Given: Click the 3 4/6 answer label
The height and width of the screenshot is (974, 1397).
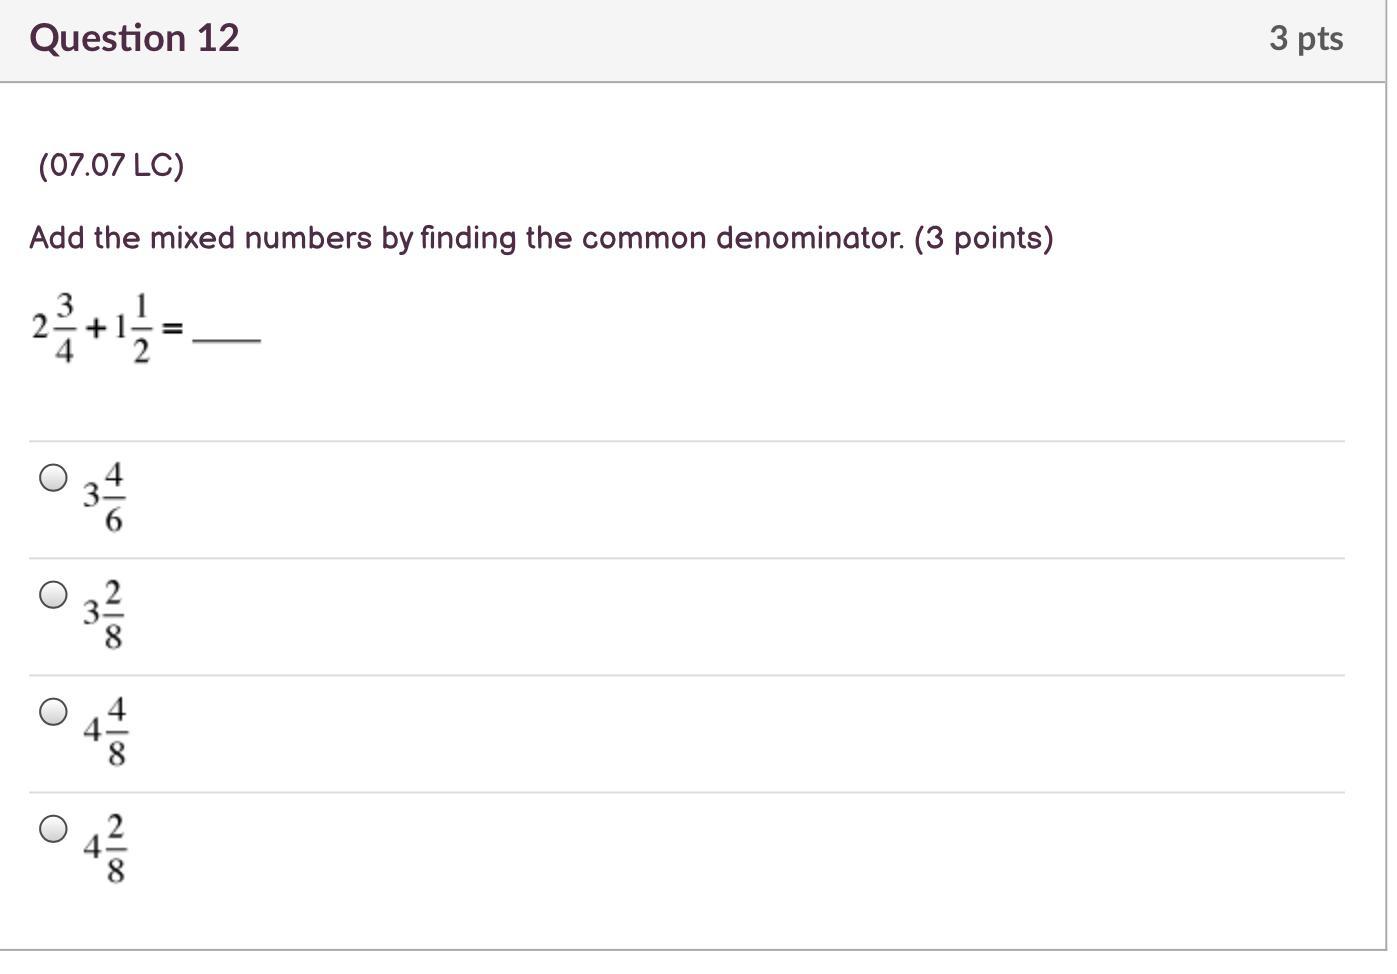Looking at the screenshot, I should 105,496.
